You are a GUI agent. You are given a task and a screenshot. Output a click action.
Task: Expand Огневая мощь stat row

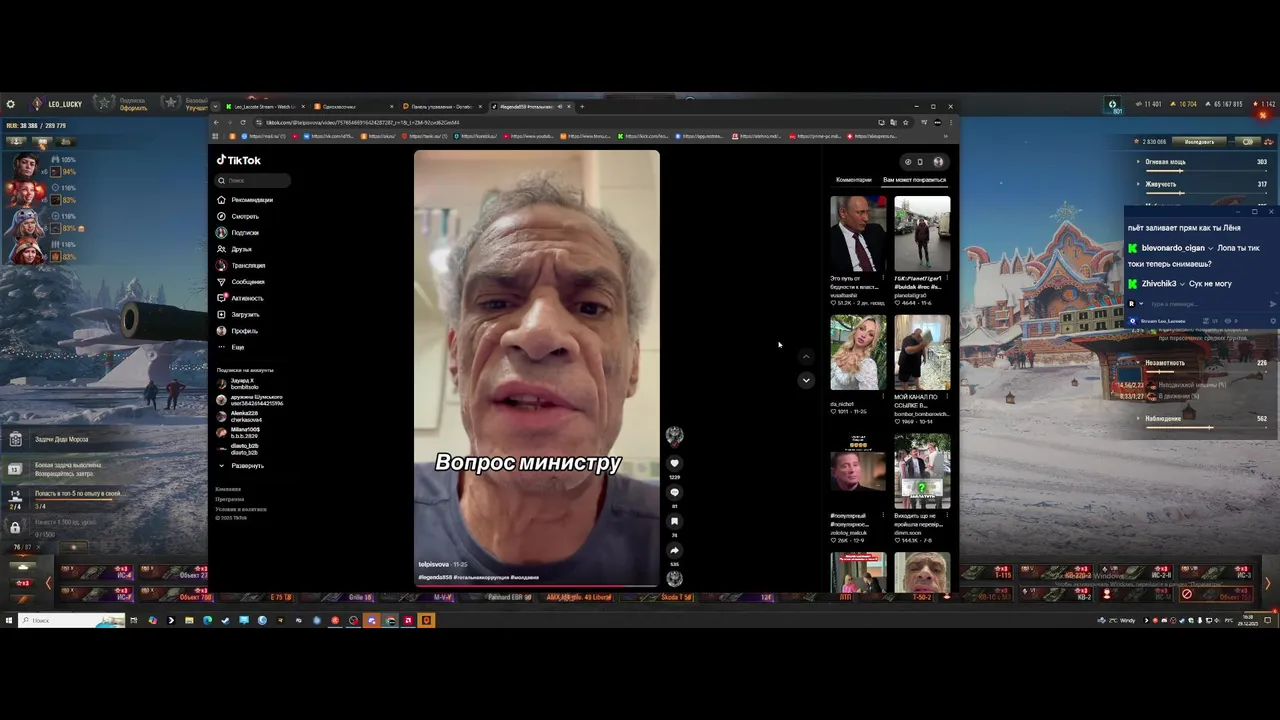pyautogui.click(x=1201, y=162)
